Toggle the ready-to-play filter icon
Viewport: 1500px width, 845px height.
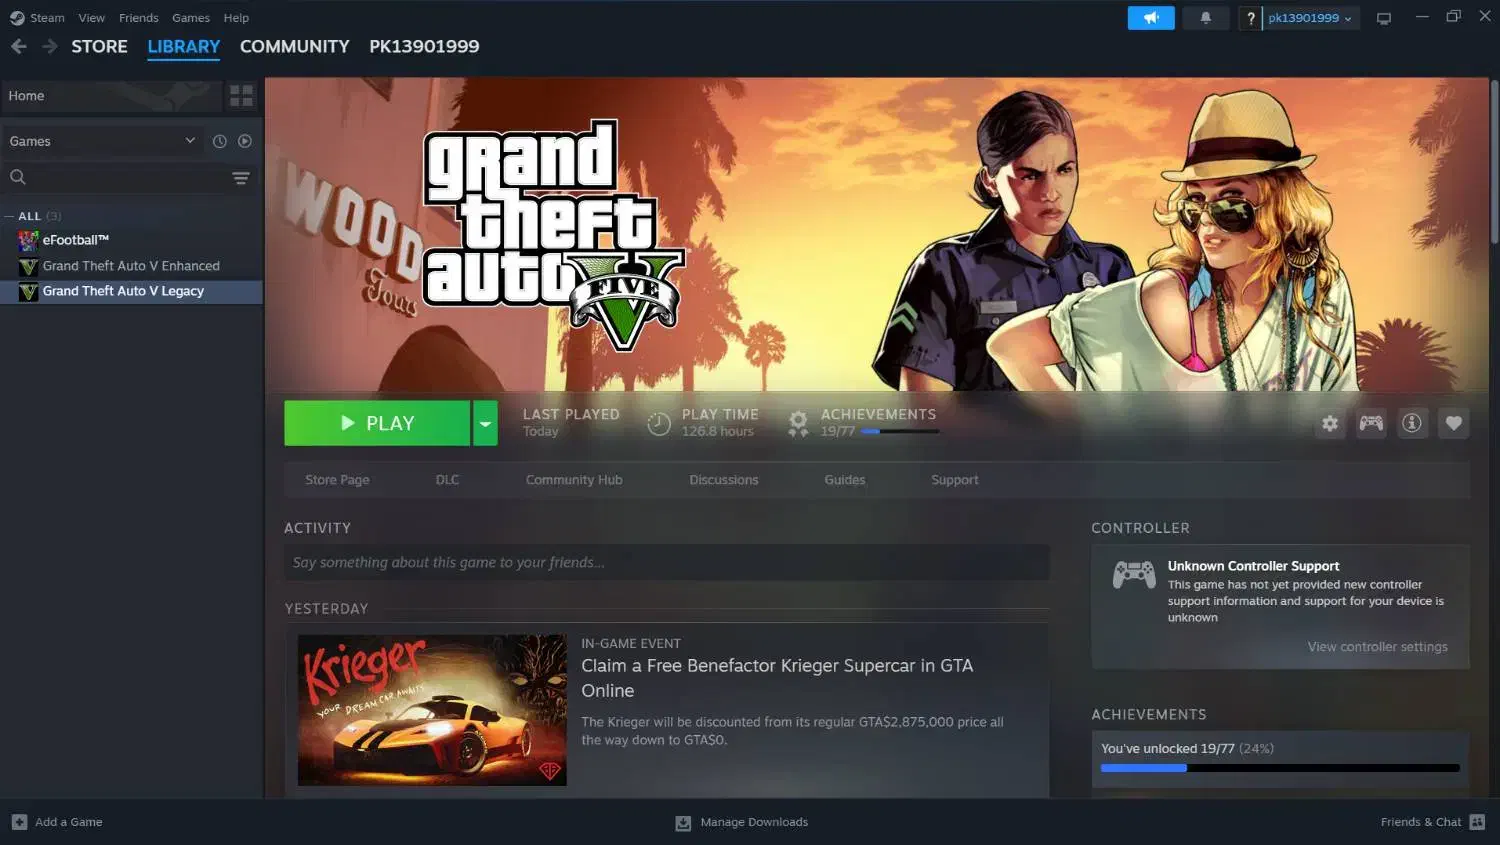click(245, 141)
